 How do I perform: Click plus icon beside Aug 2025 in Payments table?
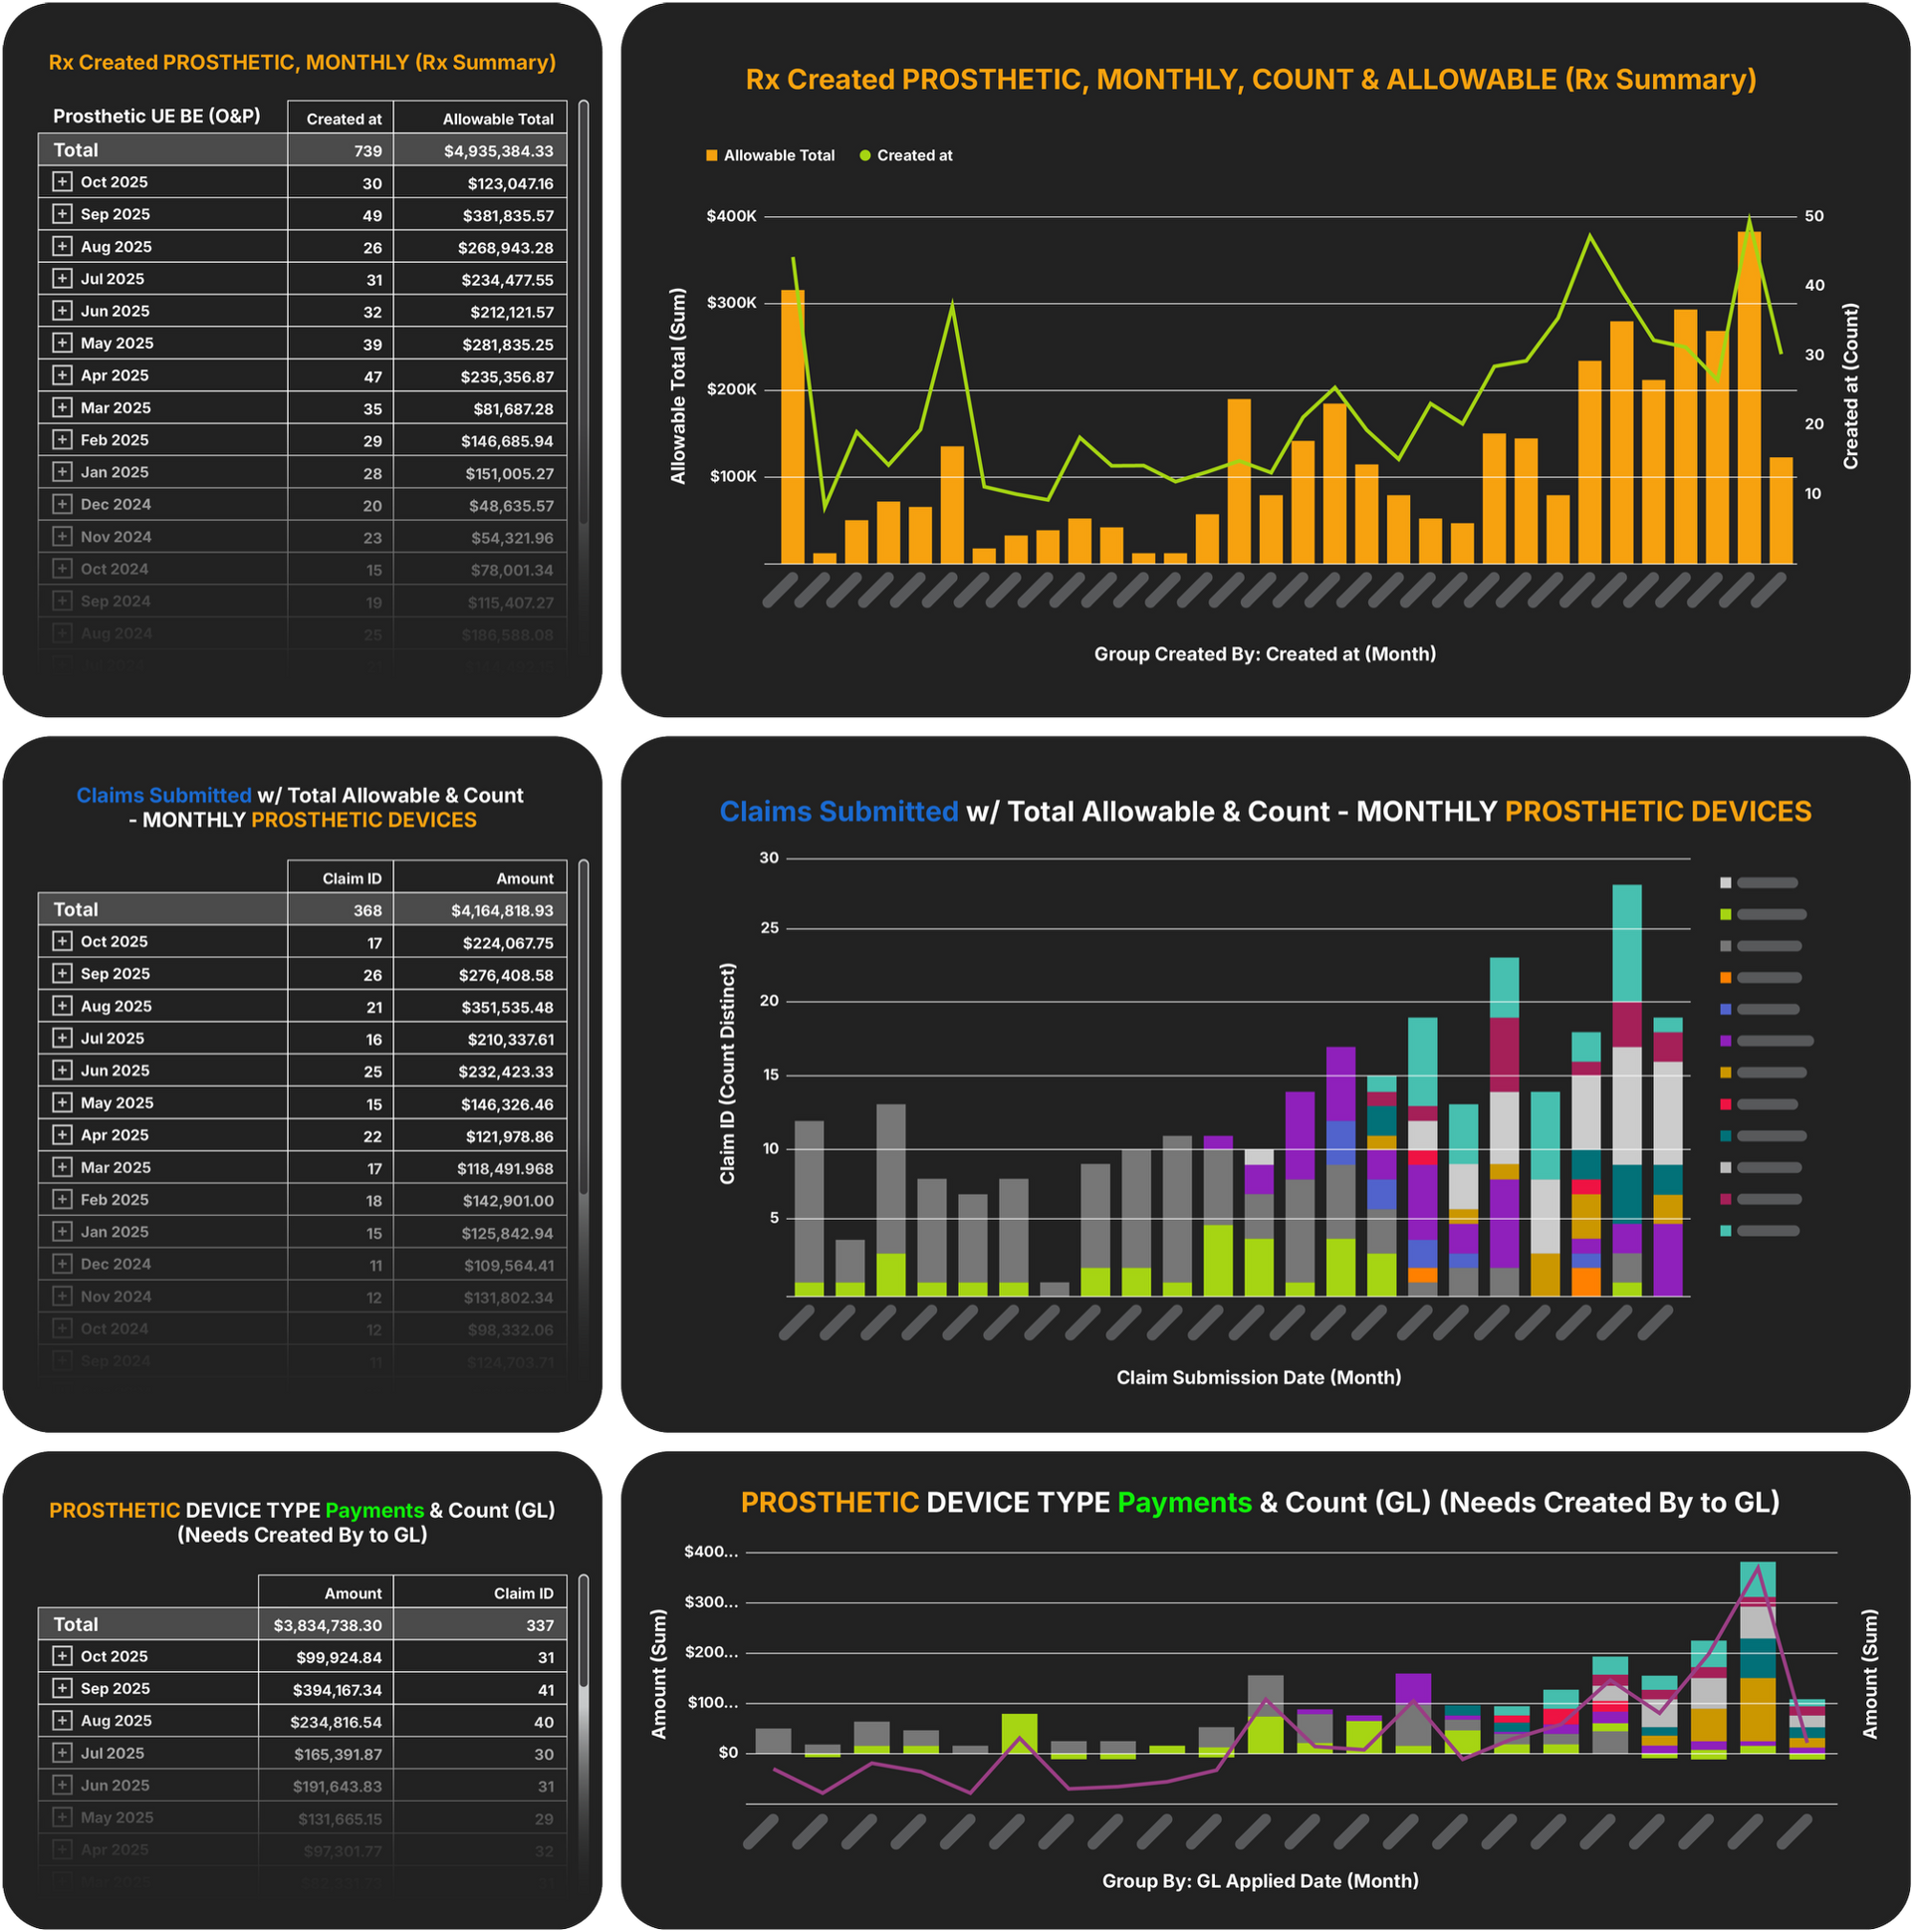click(x=62, y=1720)
